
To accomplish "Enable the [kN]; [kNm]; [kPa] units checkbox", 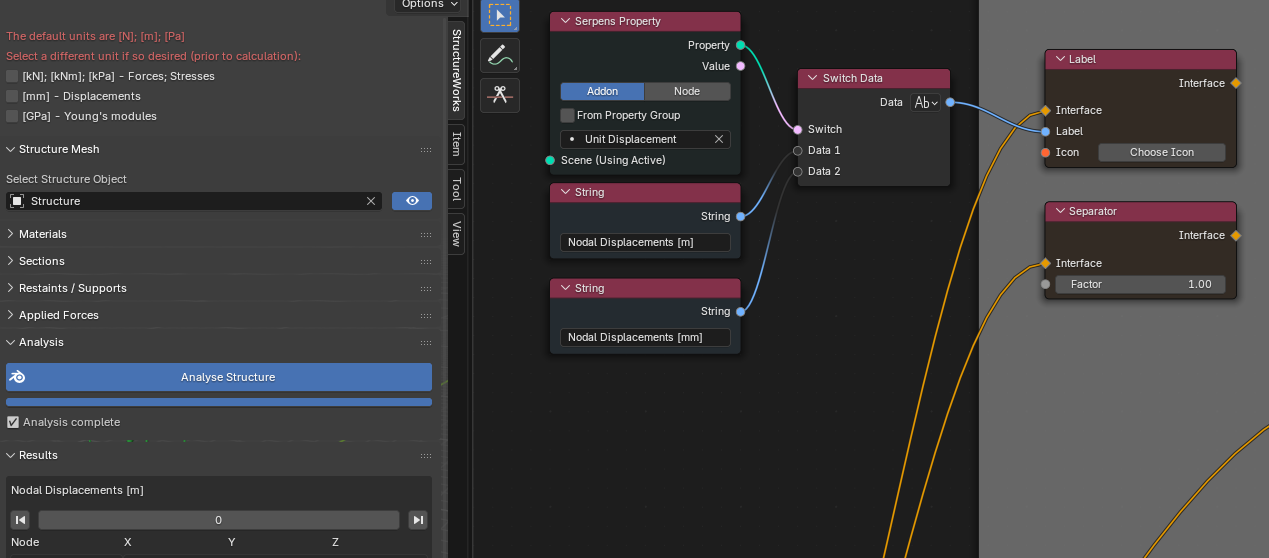I will click(13, 76).
